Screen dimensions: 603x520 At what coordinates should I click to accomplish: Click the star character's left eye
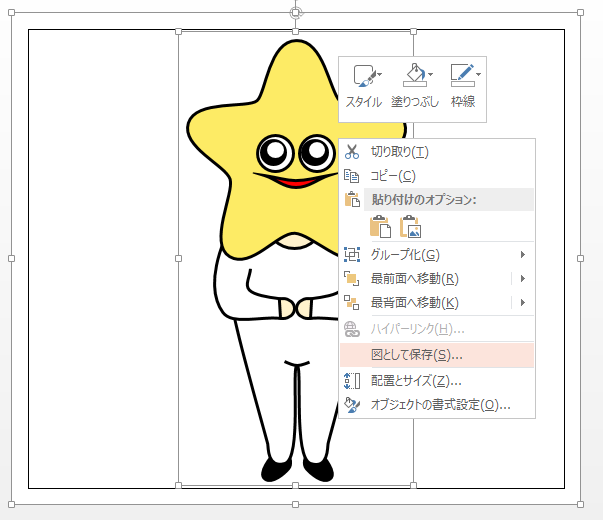click(275, 153)
